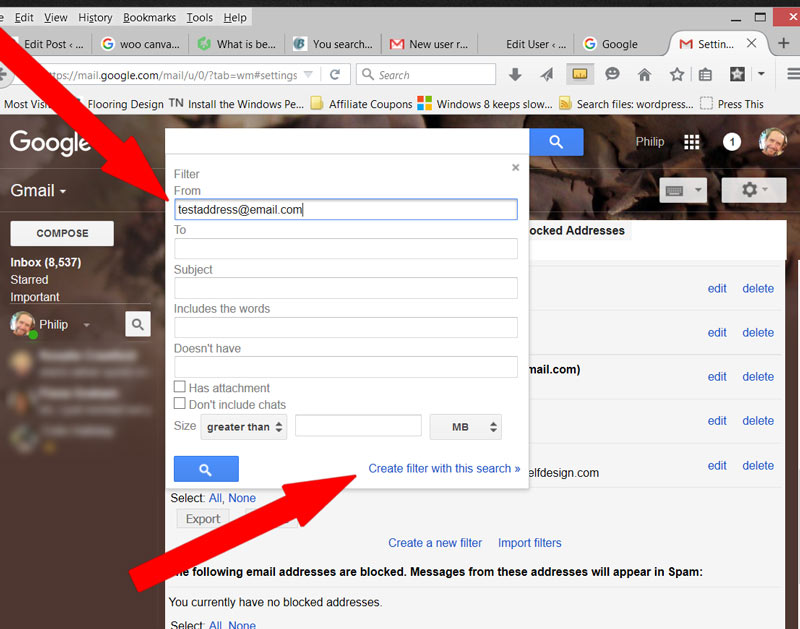Click 'Create filter with this search' link
Image resolution: width=800 pixels, height=629 pixels.
tap(444, 468)
